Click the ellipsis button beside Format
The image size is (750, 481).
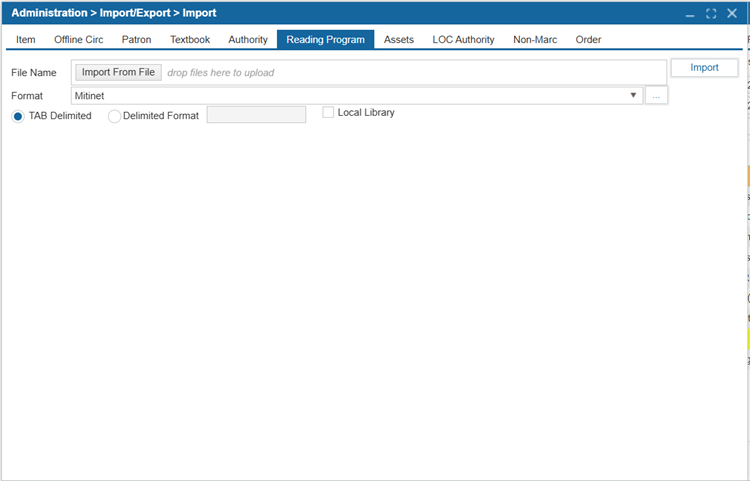[656, 96]
